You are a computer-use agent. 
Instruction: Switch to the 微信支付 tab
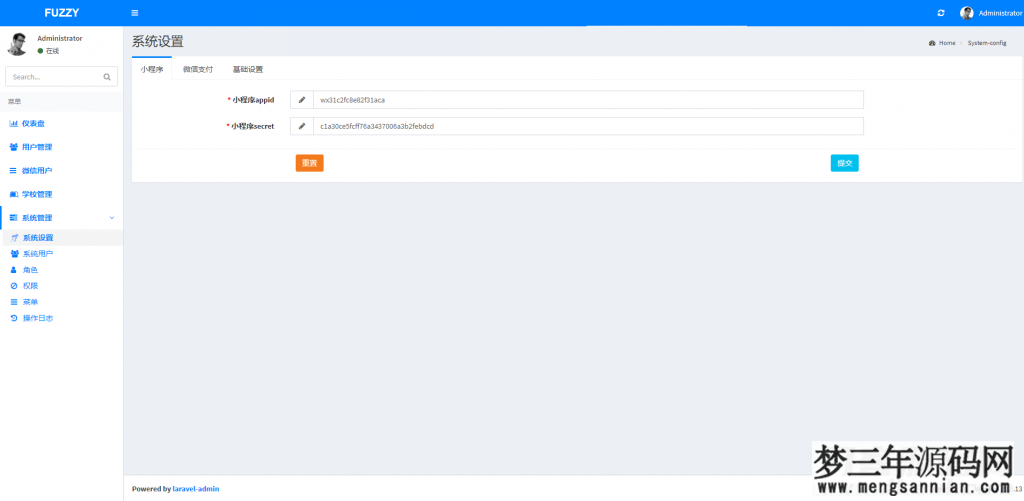(x=197, y=70)
